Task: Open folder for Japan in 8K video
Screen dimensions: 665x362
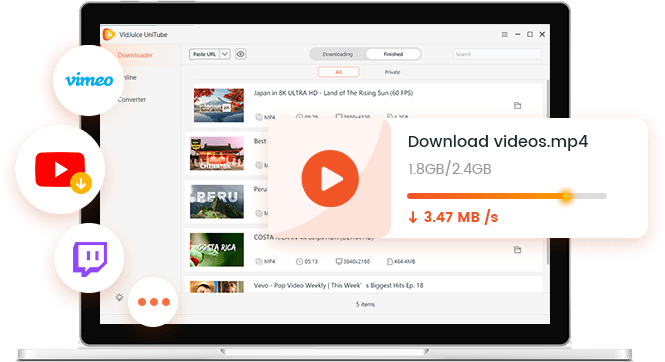Action: click(x=517, y=106)
